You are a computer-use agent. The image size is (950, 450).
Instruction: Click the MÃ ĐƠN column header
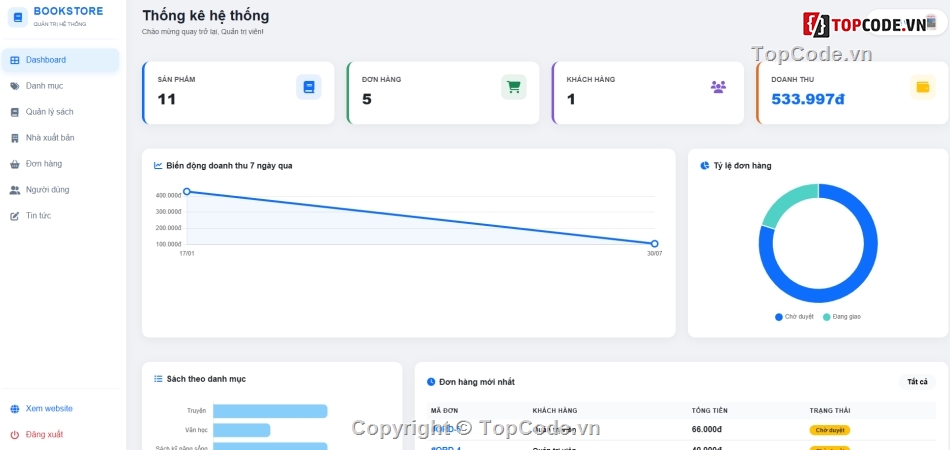coord(445,411)
